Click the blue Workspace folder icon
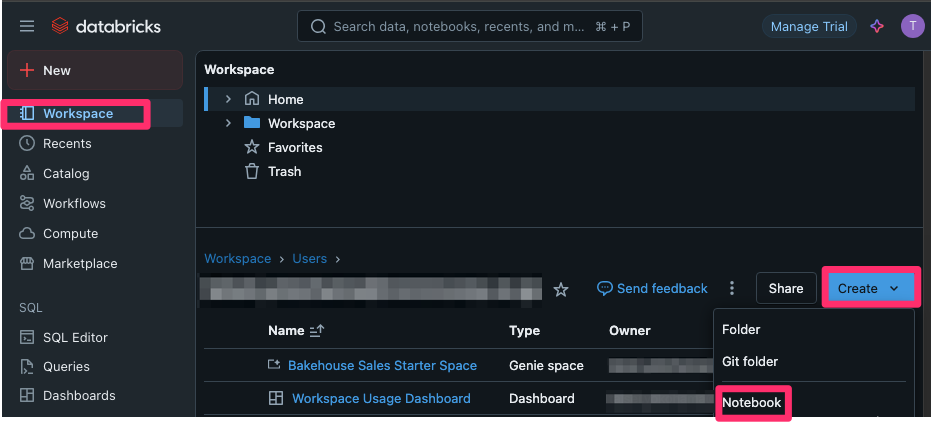The image size is (931, 422). pos(252,123)
